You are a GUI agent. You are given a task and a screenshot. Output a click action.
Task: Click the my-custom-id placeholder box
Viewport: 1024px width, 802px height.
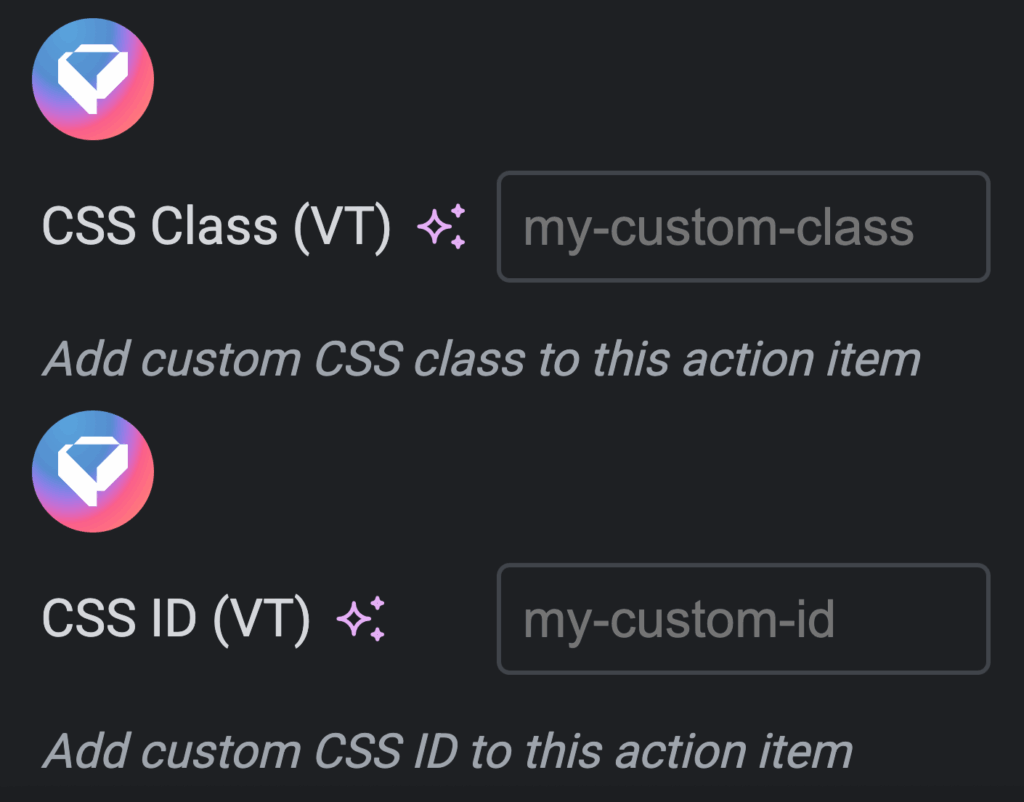743,619
